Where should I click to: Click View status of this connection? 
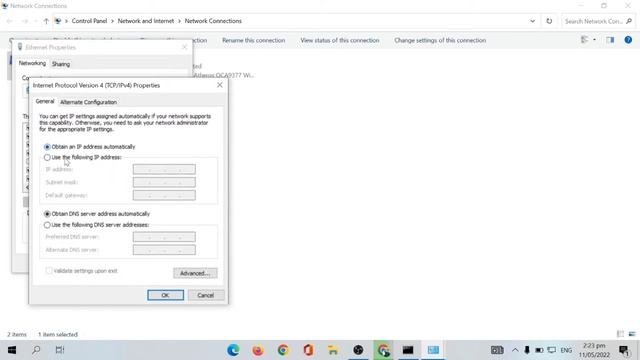point(340,40)
